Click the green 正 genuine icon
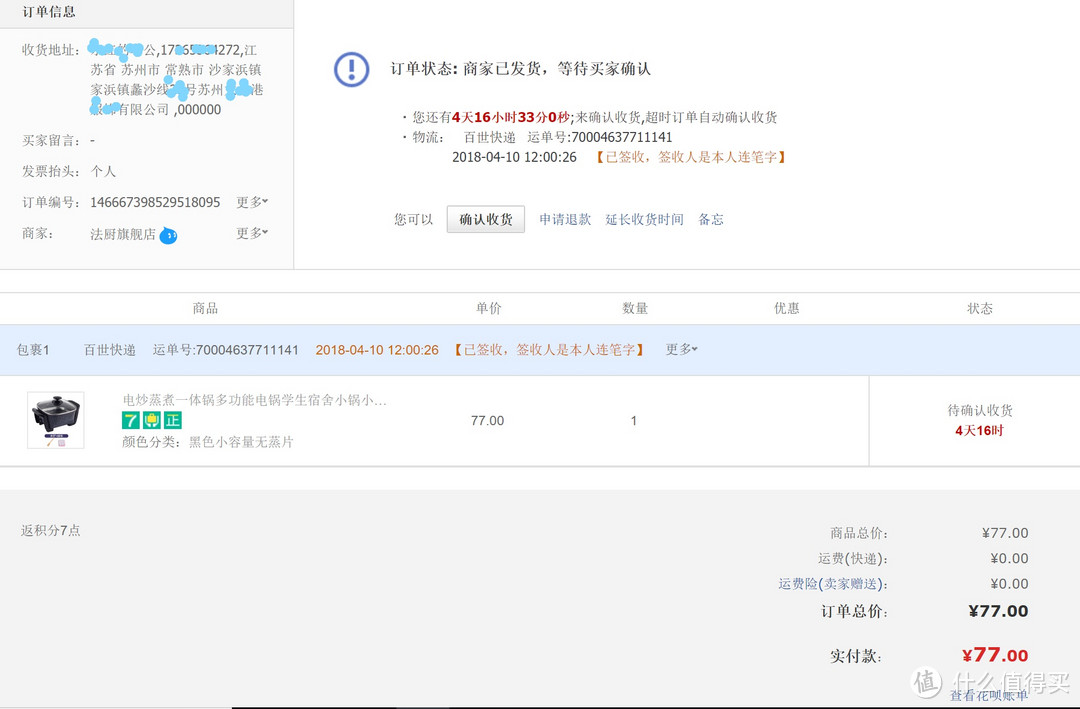This screenshot has width=1080, height=709. pyautogui.click(x=172, y=420)
